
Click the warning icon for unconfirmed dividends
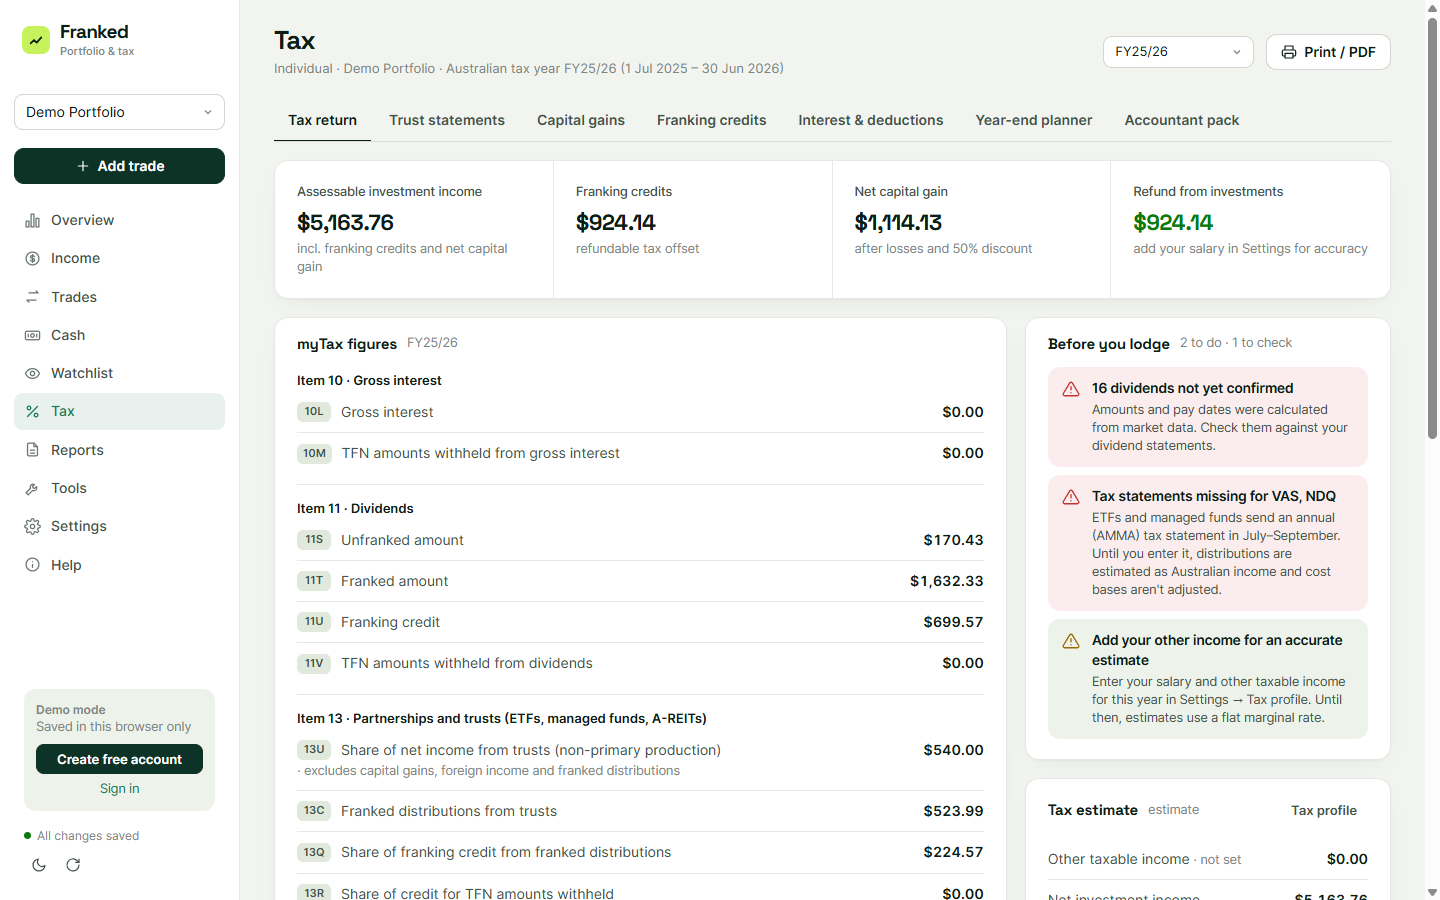1071,389
